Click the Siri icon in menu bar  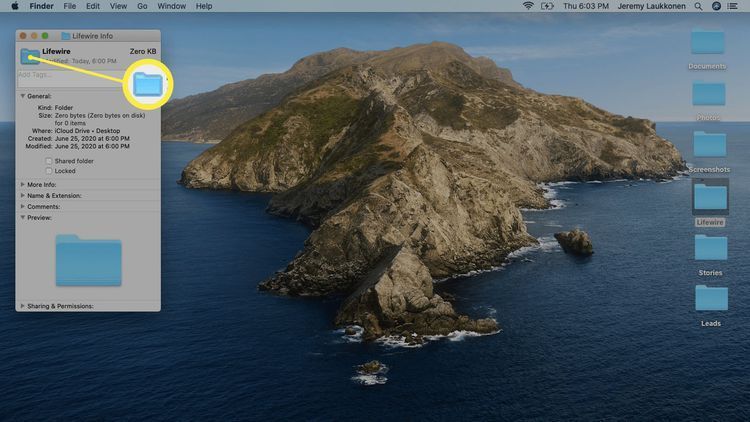pyautogui.click(x=716, y=6)
